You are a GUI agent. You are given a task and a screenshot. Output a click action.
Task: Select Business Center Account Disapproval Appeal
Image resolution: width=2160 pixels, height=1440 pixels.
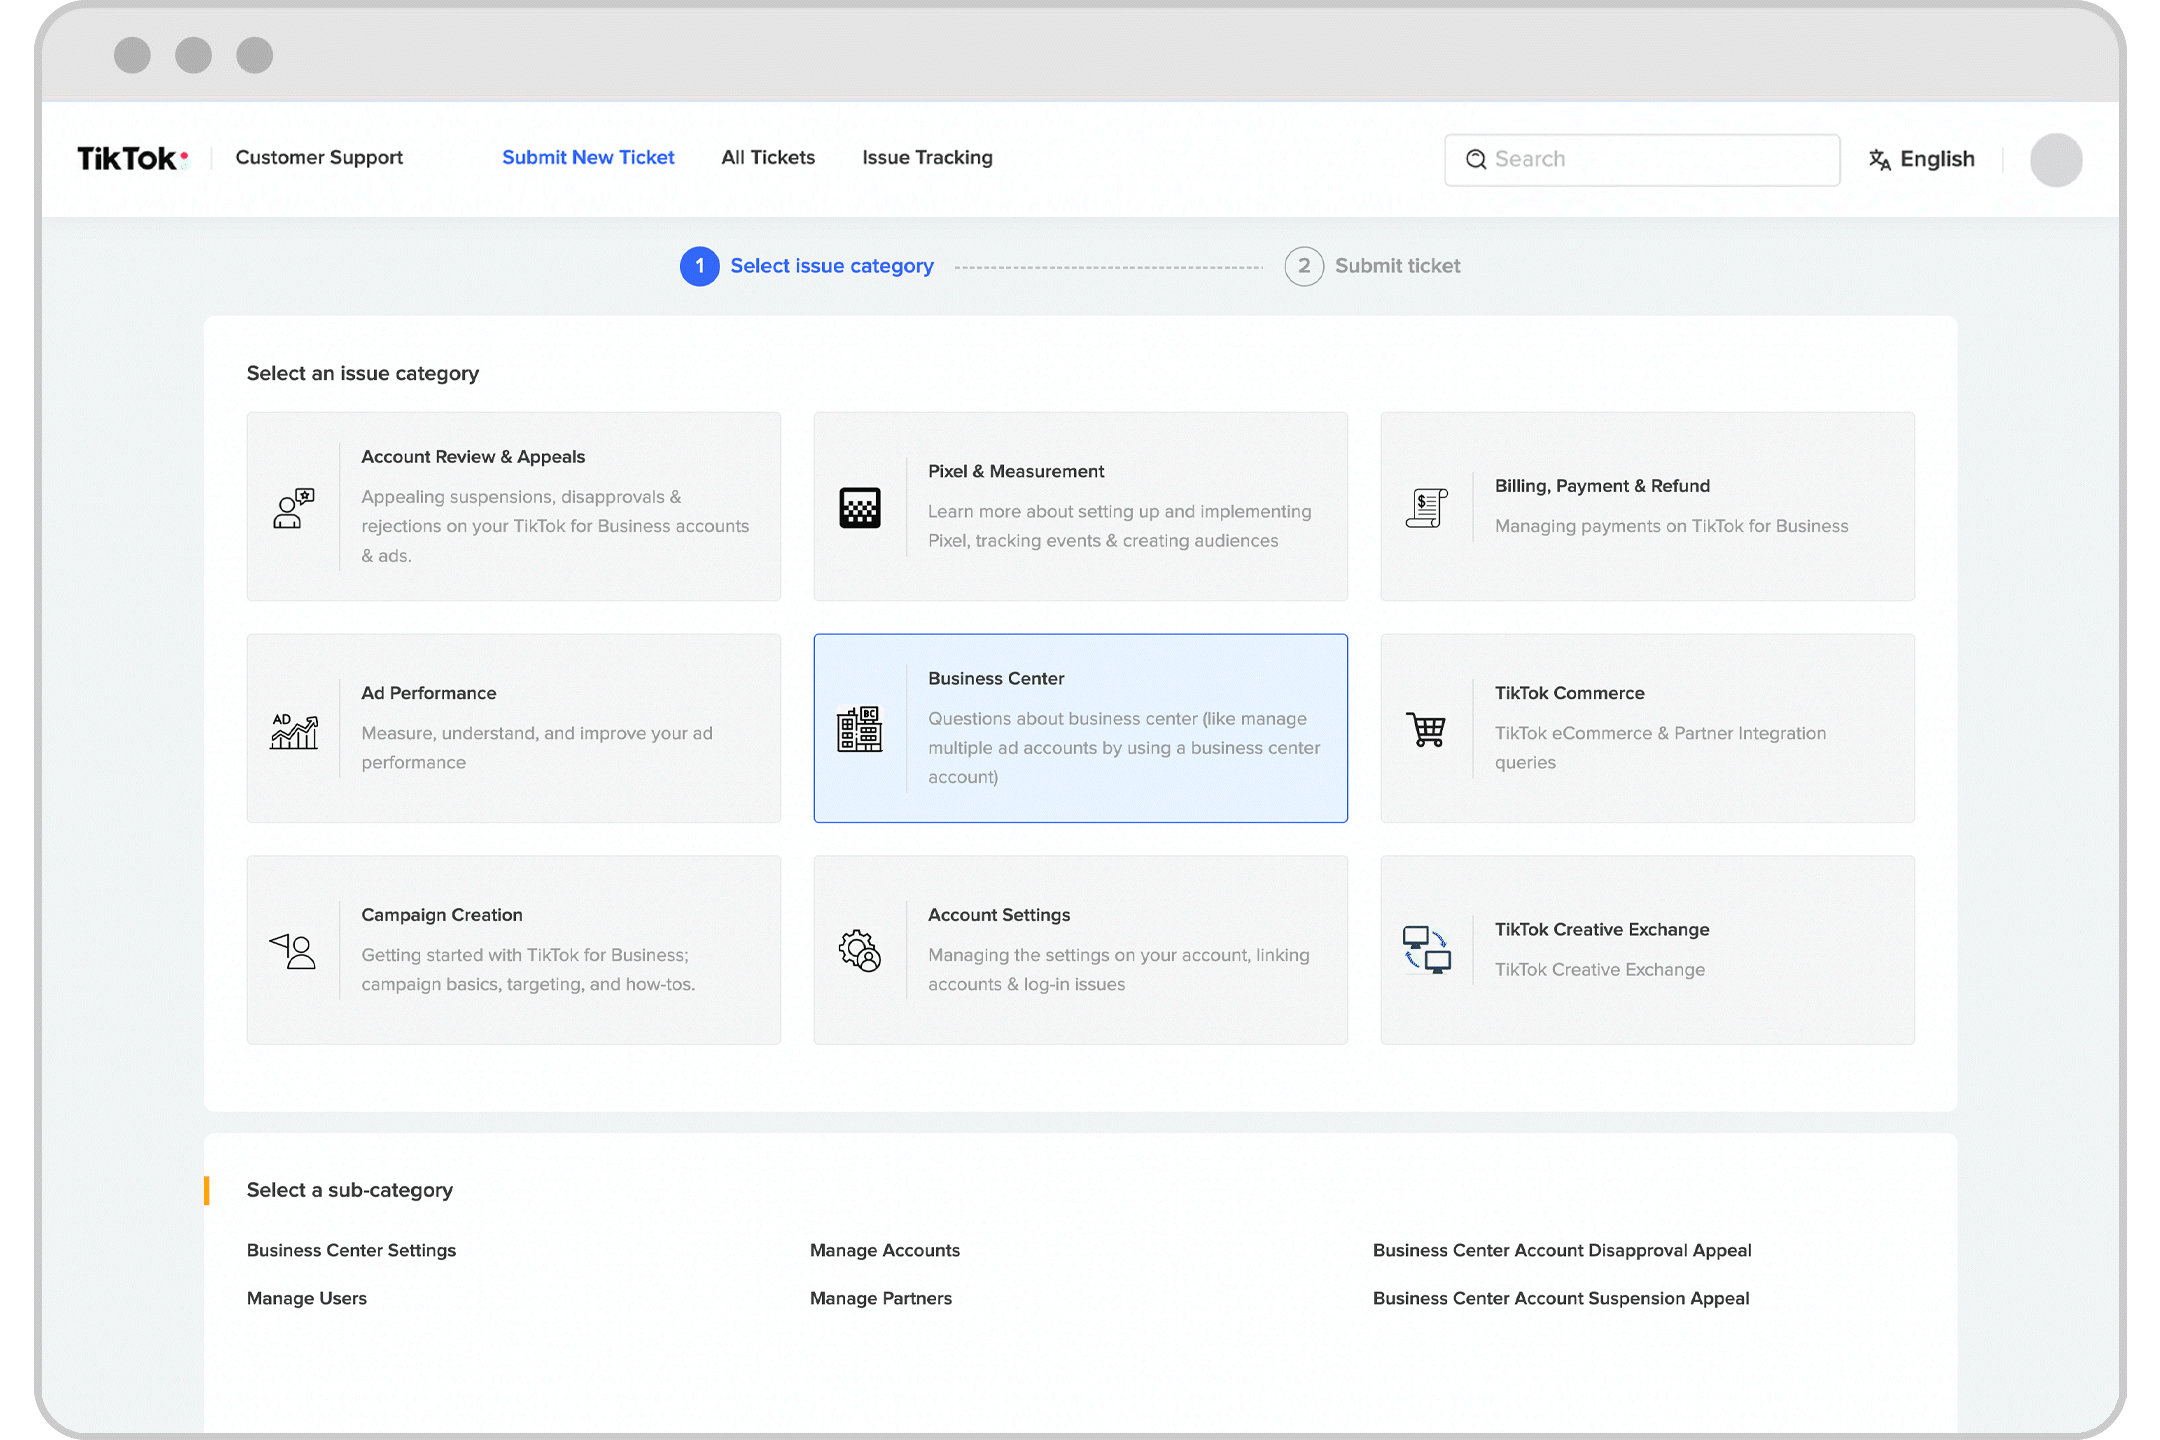click(x=1561, y=1250)
